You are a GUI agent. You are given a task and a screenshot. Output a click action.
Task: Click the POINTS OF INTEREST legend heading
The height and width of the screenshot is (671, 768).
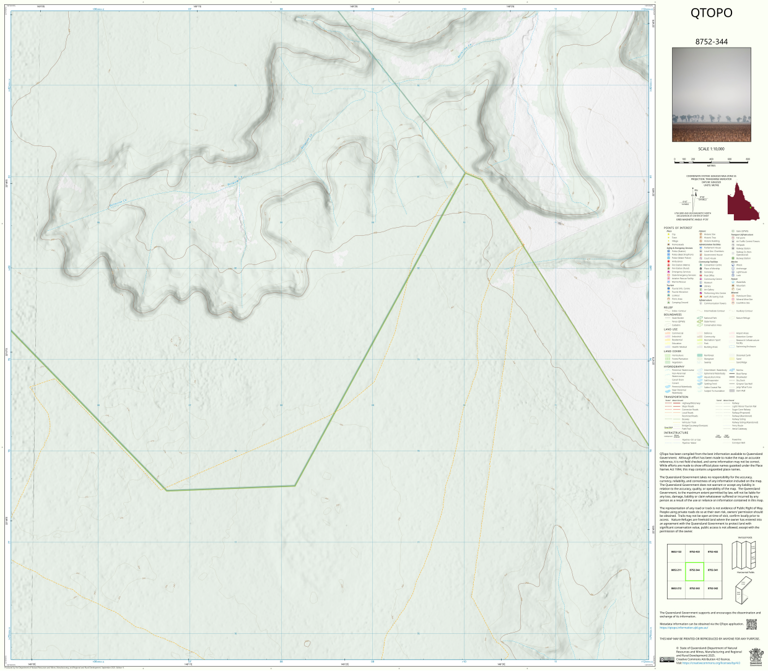pos(678,228)
